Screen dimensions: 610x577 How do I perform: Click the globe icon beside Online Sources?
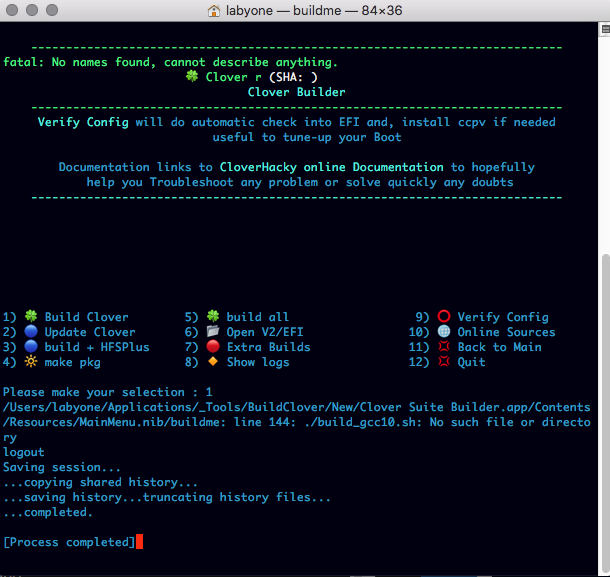(x=444, y=331)
